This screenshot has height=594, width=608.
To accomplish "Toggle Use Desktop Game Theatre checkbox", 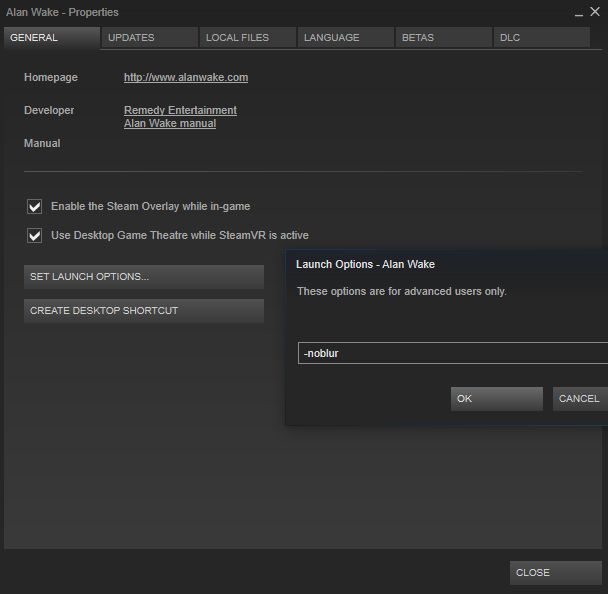I will (x=35, y=235).
